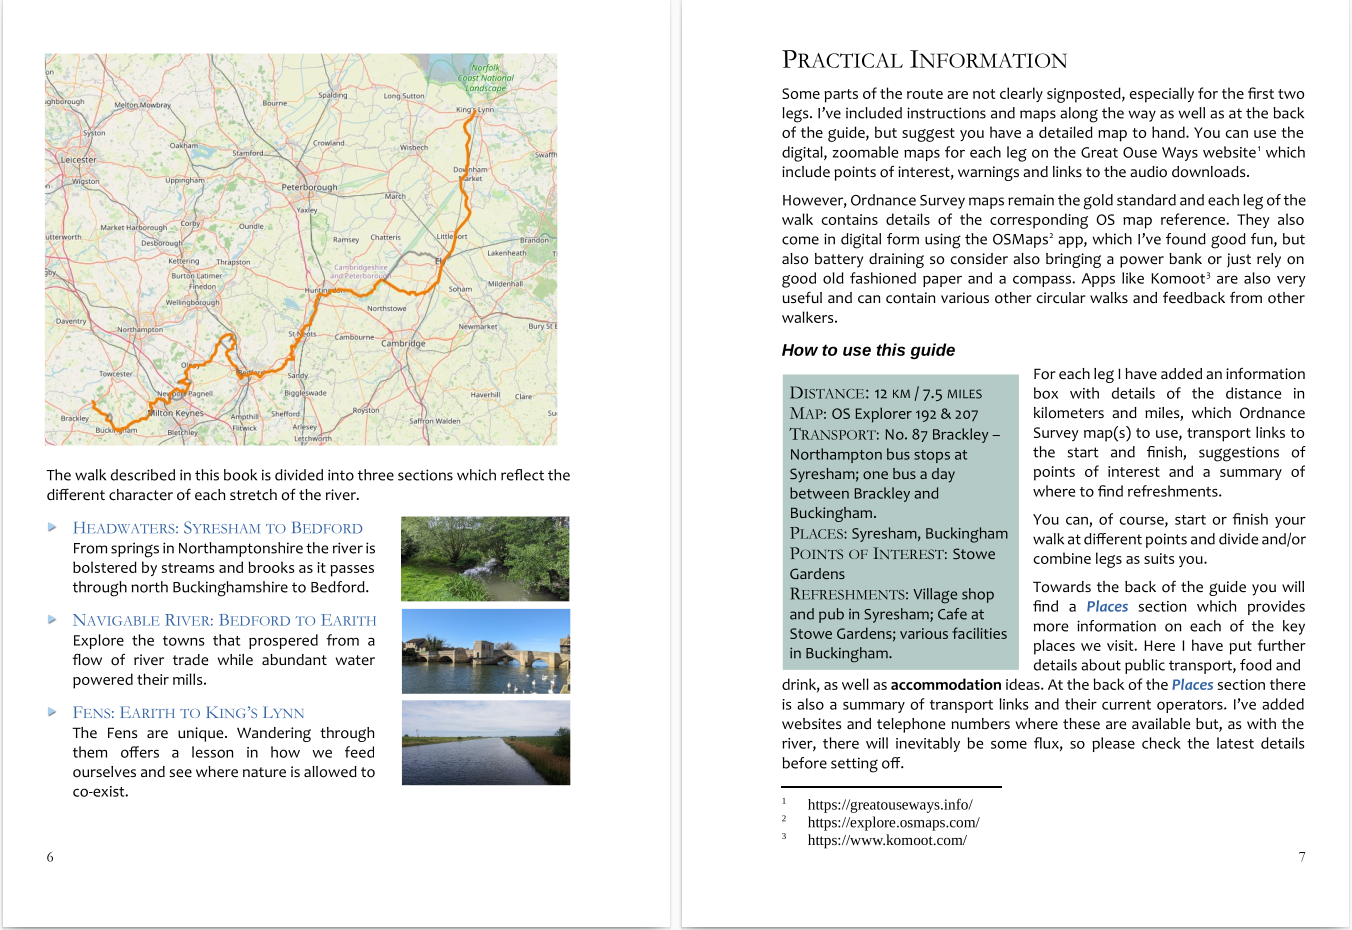Click the Transport: No. 87 Brackley line
The image size is (1352, 930).
click(x=895, y=434)
